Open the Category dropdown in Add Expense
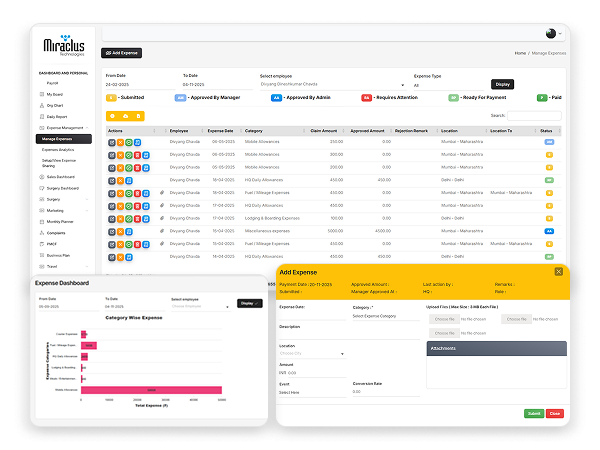600x450 pixels. pos(386,316)
